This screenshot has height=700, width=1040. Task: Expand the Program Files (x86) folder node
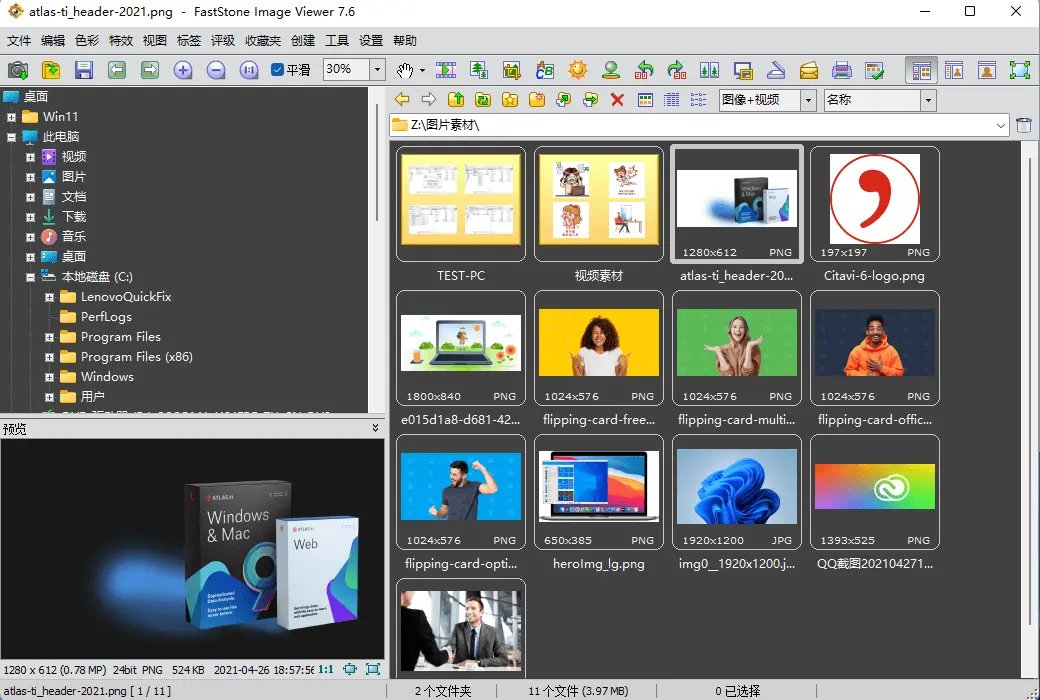pyautogui.click(x=50, y=357)
